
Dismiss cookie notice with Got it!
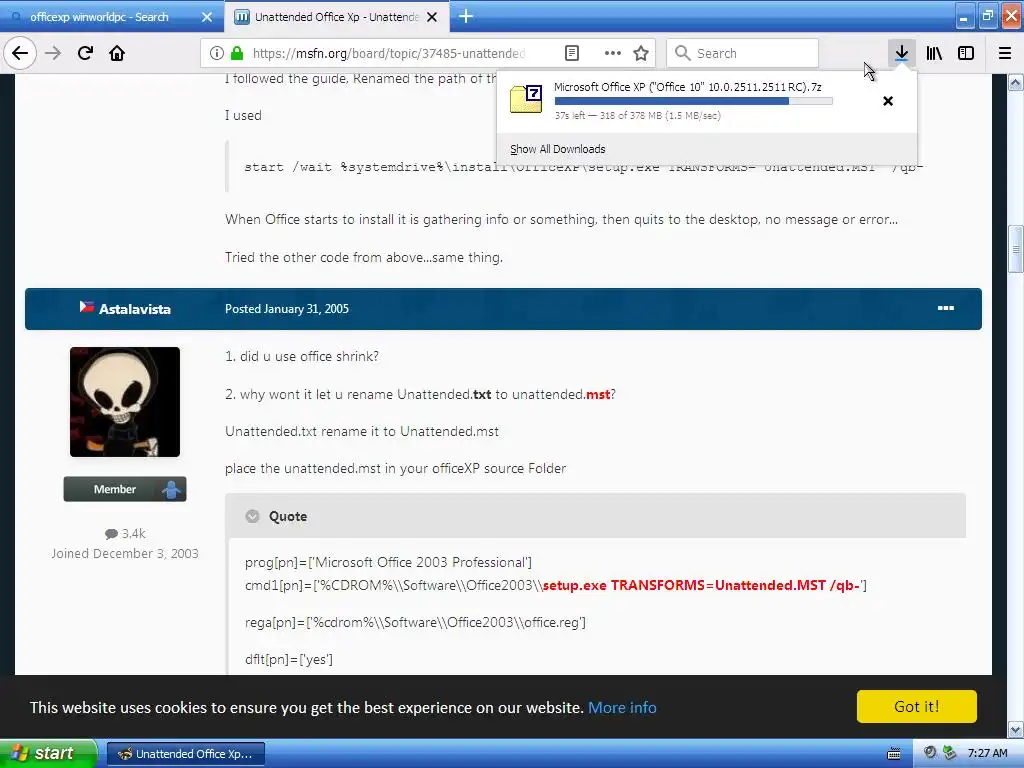[x=917, y=707]
